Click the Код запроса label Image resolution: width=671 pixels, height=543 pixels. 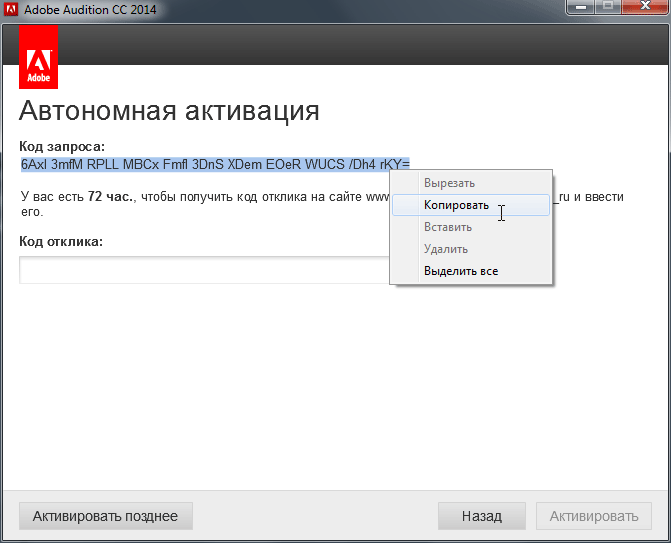tap(62, 147)
